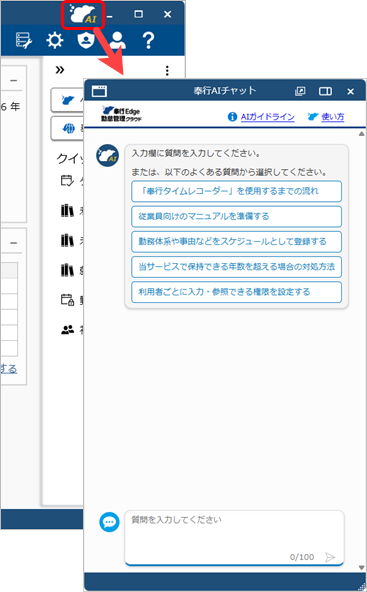Select 「奉行タイムレコーダー」を使用するまでの流れ question

click(236, 191)
